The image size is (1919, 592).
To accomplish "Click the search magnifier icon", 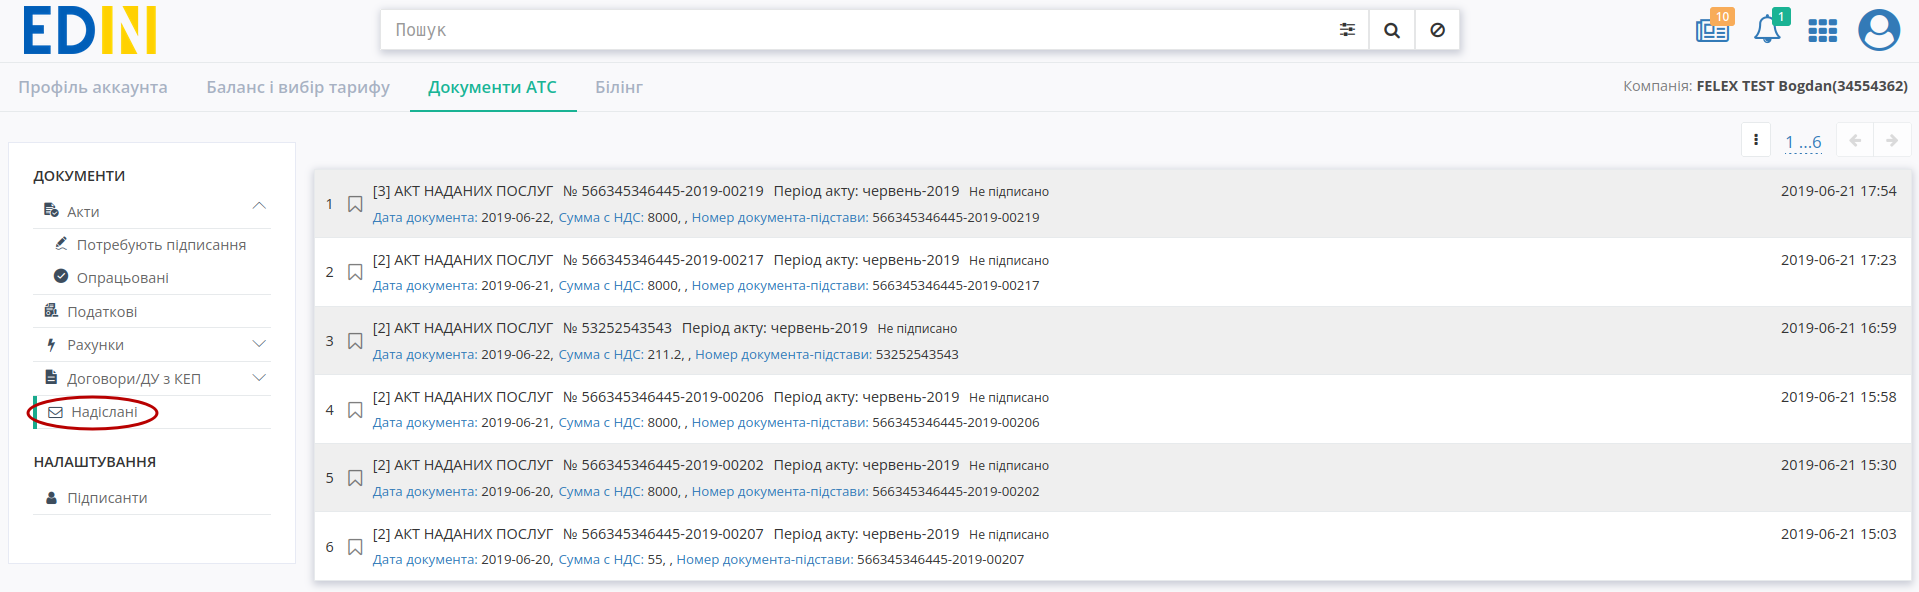I will pos(1392,30).
